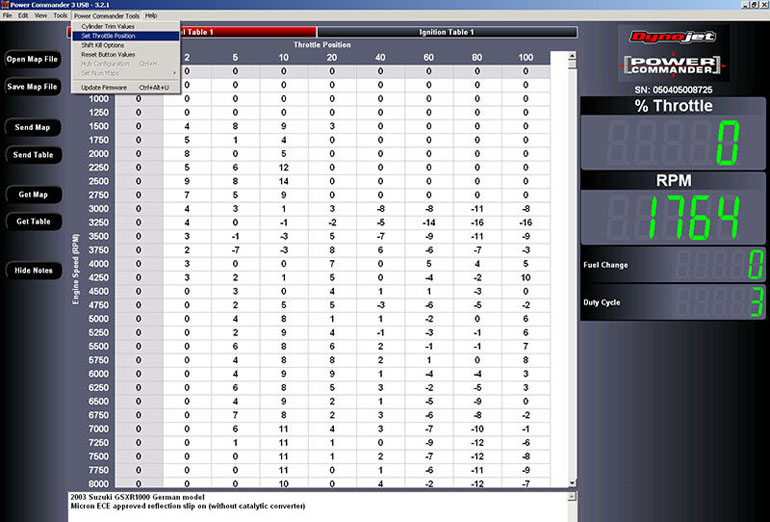
Task: Click the app icon in the title bar
Action: pyautogui.click(x=5, y=5)
